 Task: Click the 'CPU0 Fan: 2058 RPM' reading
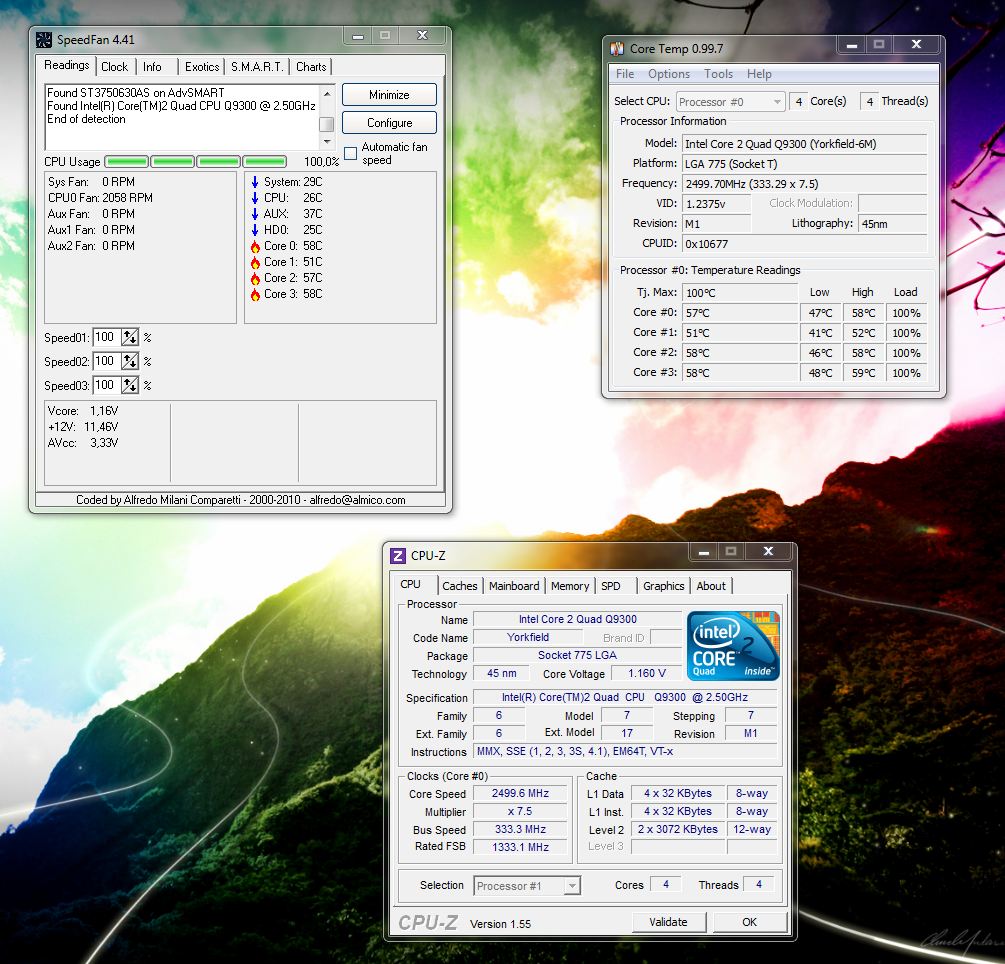[100, 198]
